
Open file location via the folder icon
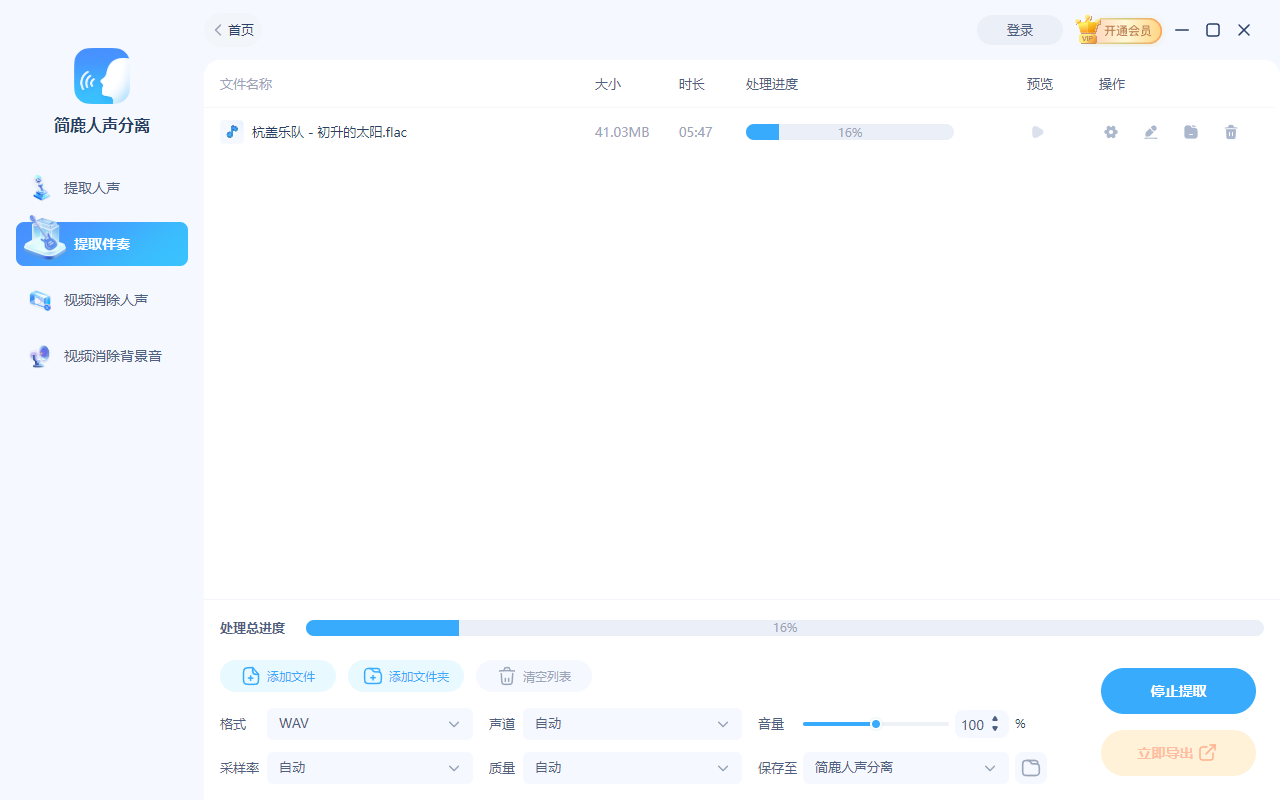(1190, 131)
